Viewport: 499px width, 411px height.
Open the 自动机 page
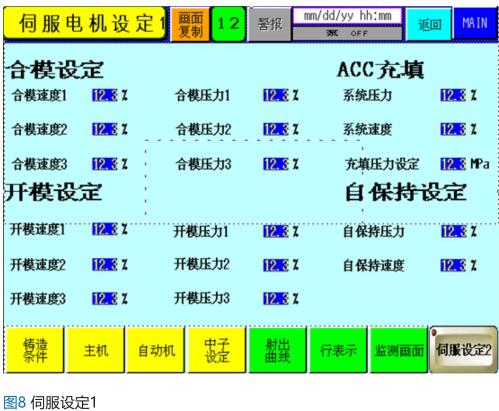coord(156,350)
